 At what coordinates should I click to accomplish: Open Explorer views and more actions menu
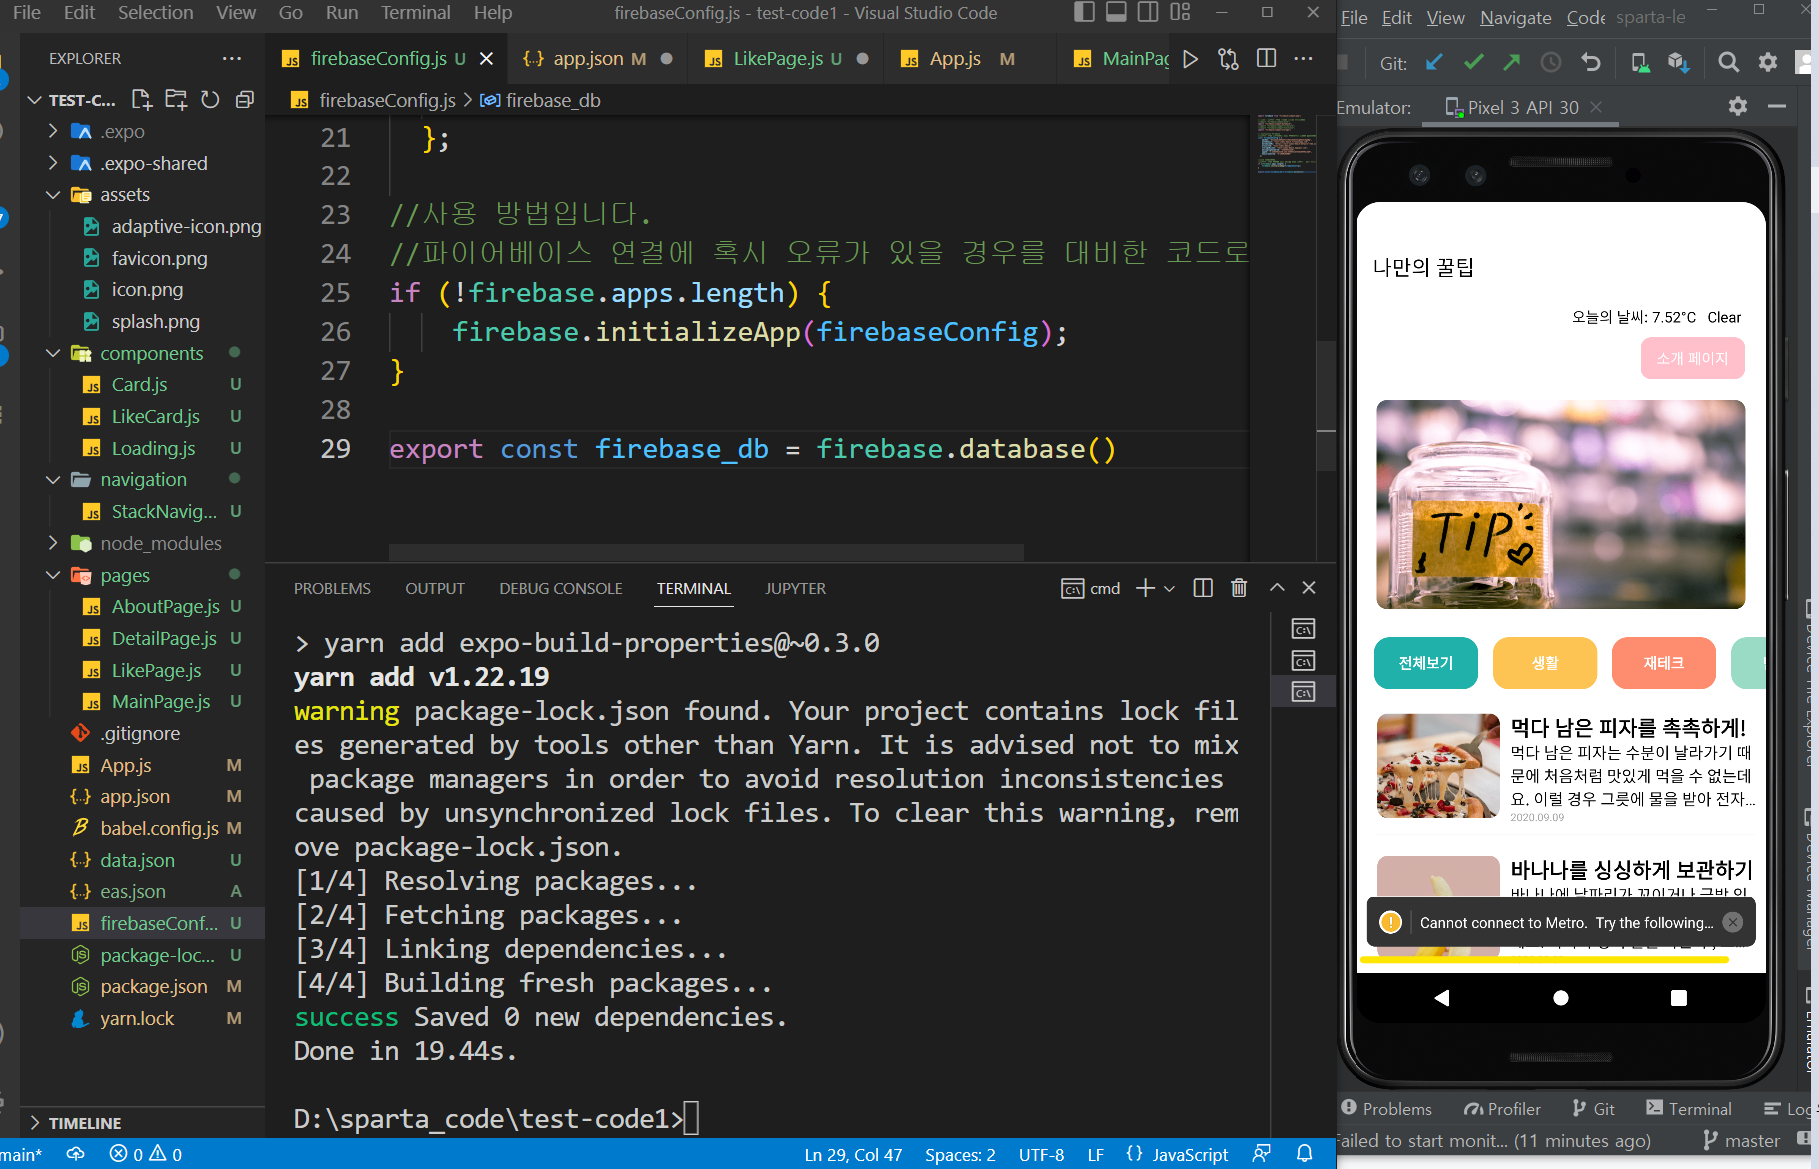pyautogui.click(x=232, y=58)
